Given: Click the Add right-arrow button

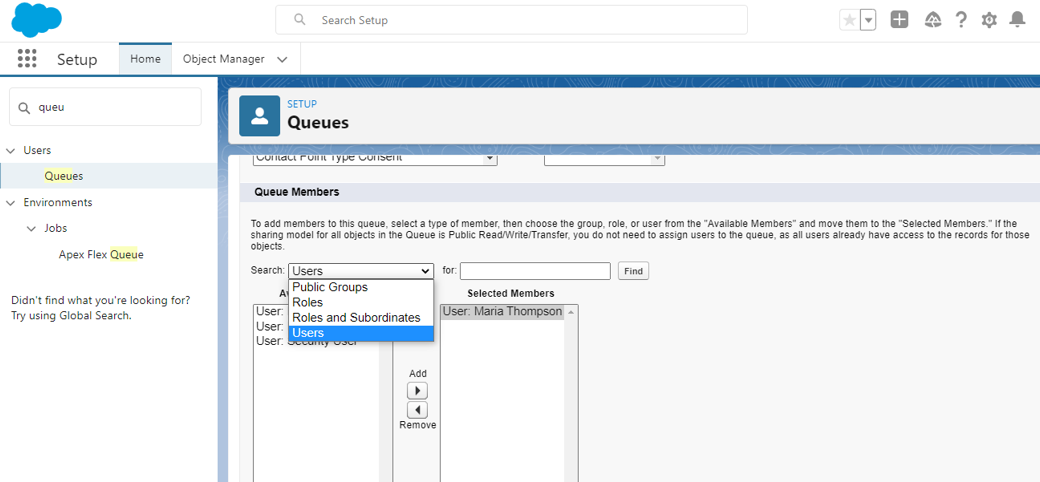Looking at the screenshot, I should pos(417,391).
